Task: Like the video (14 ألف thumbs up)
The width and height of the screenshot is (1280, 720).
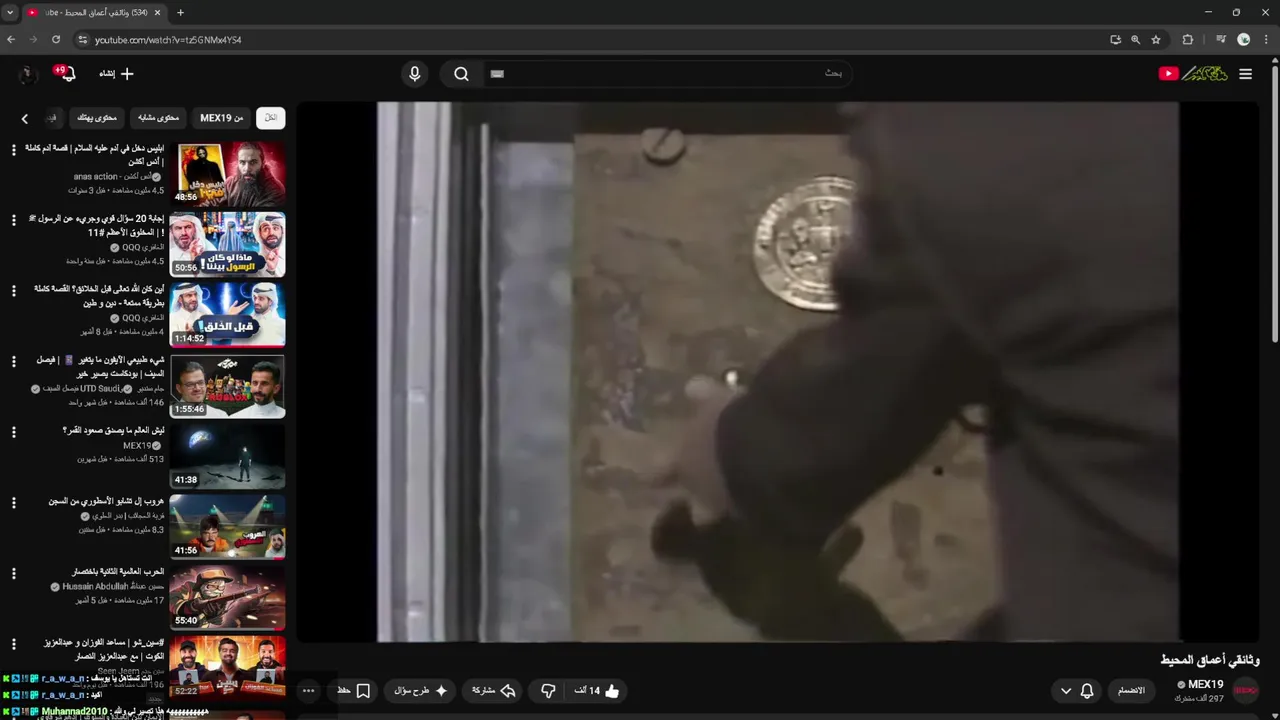Action: coord(597,691)
